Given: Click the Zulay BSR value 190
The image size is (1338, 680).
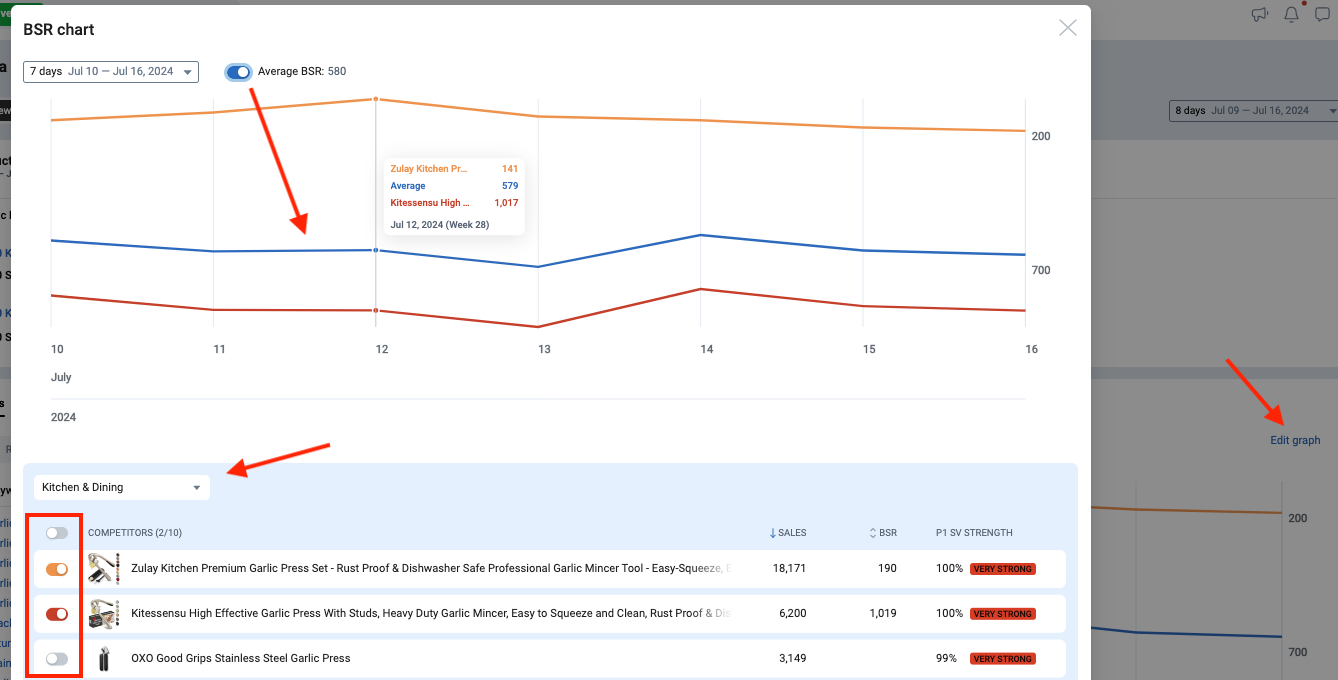Looking at the screenshot, I should [x=887, y=568].
